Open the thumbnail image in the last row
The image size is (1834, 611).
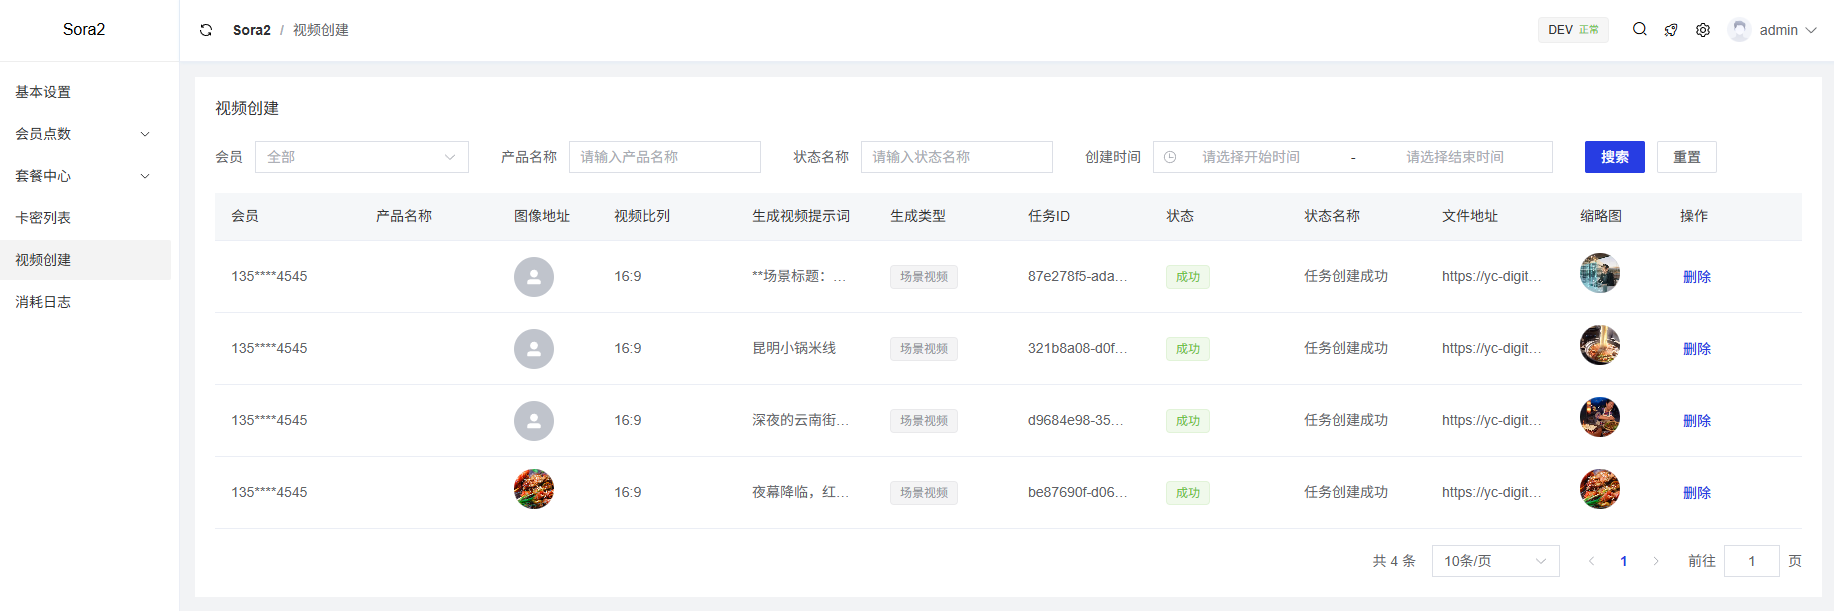tap(1599, 489)
